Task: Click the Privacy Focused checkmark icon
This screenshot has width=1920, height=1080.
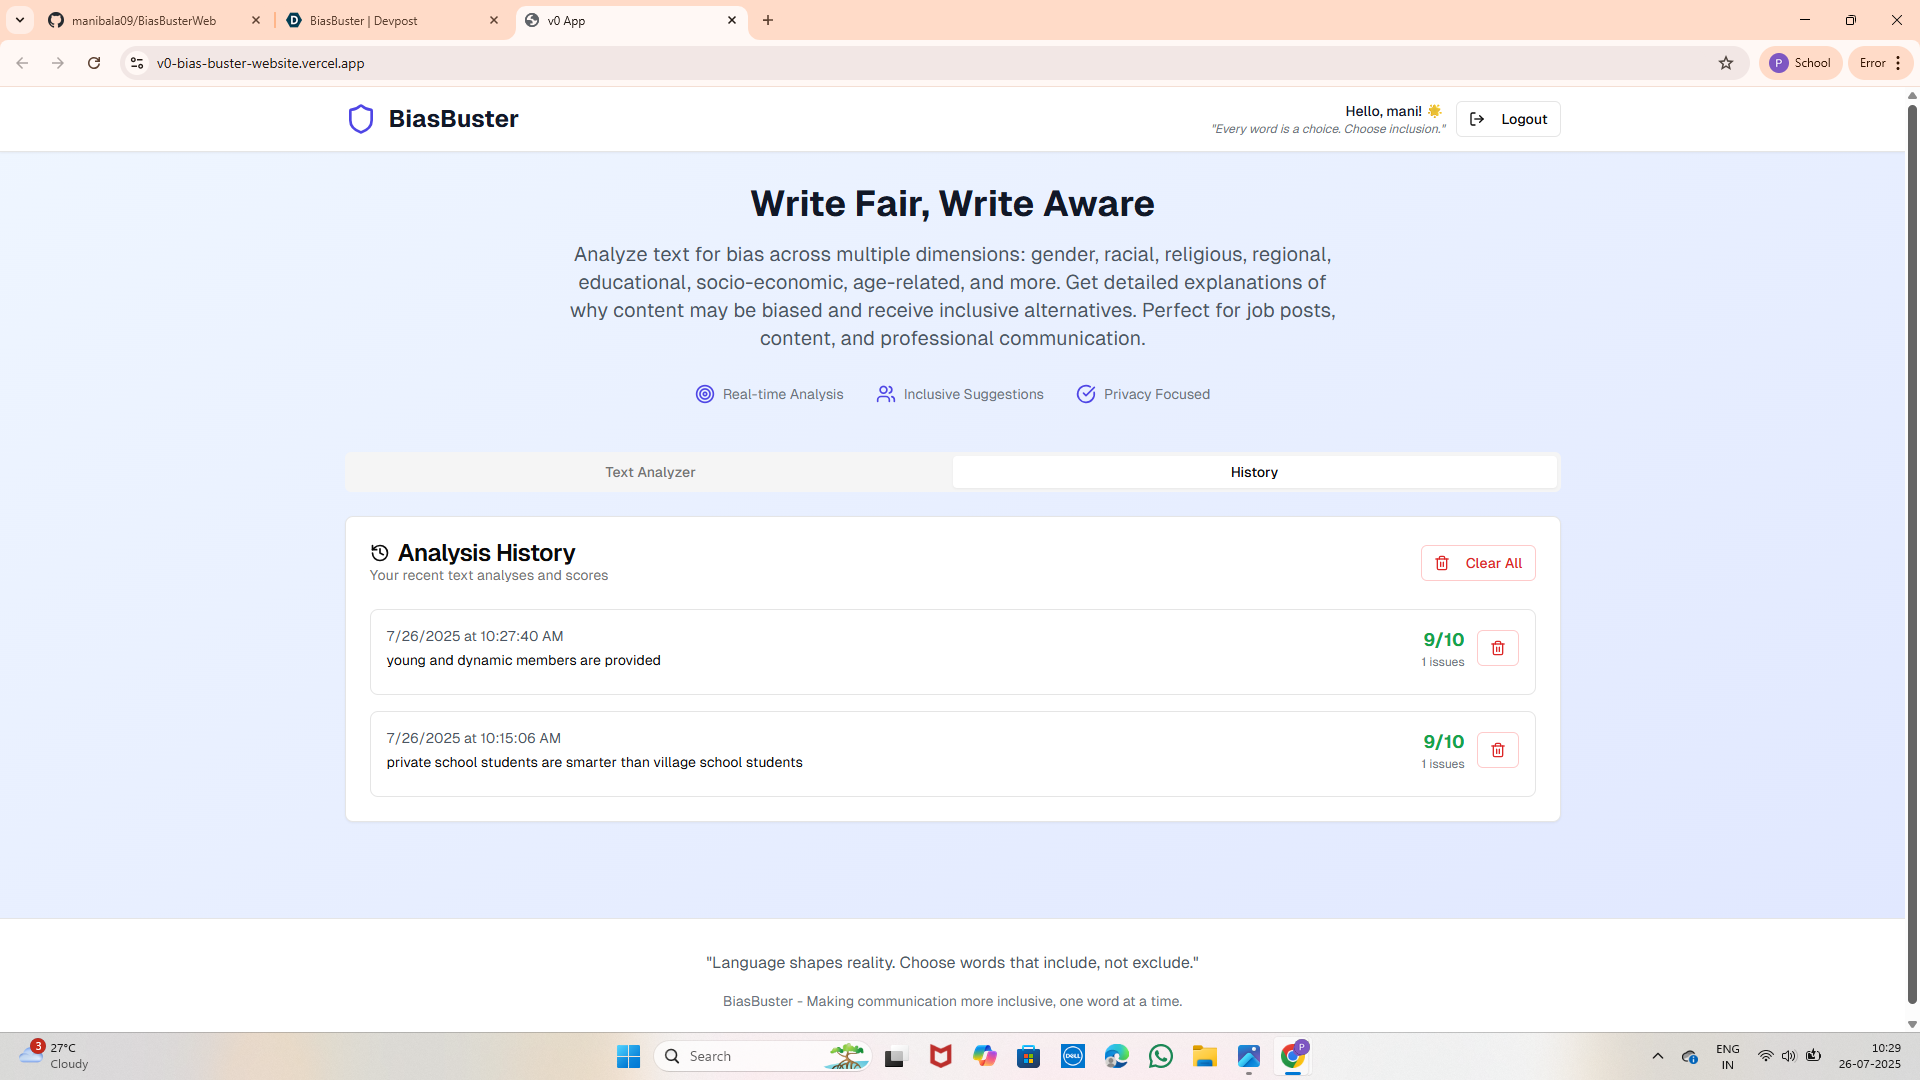Action: pos(1085,394)
